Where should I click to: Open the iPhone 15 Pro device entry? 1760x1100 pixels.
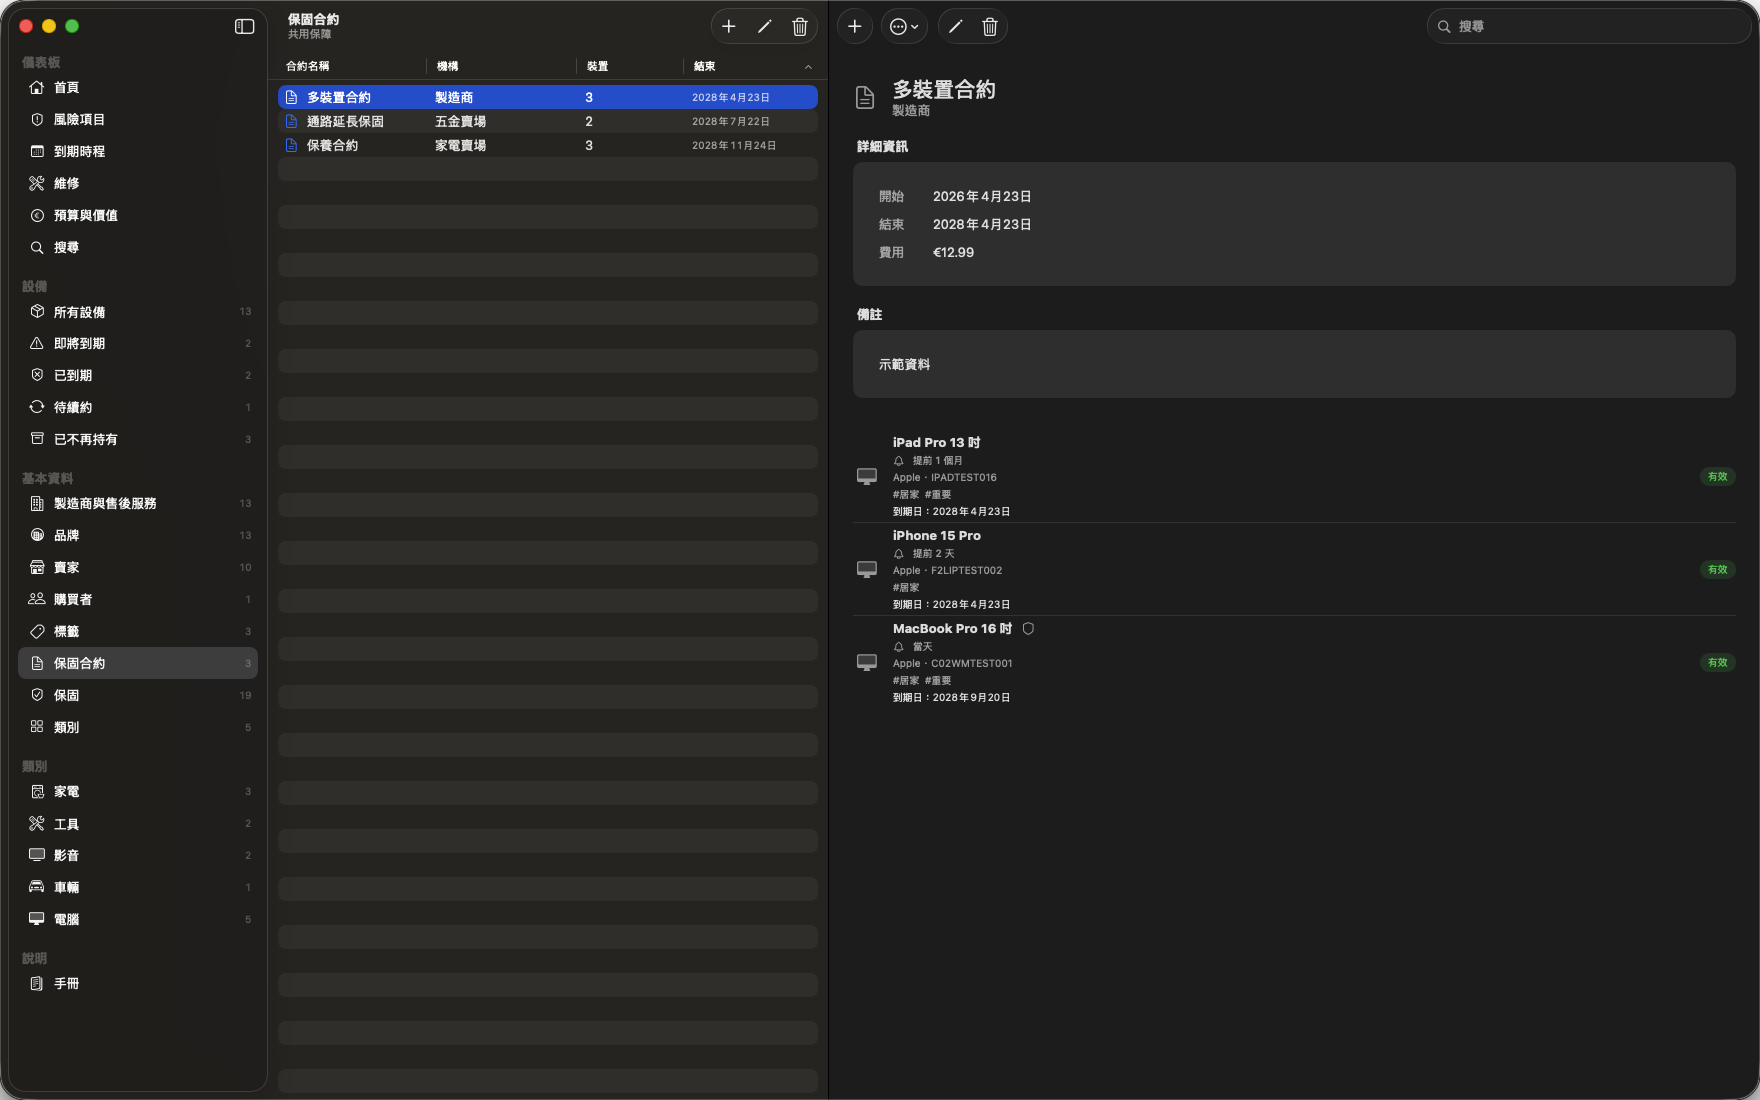1294,569
